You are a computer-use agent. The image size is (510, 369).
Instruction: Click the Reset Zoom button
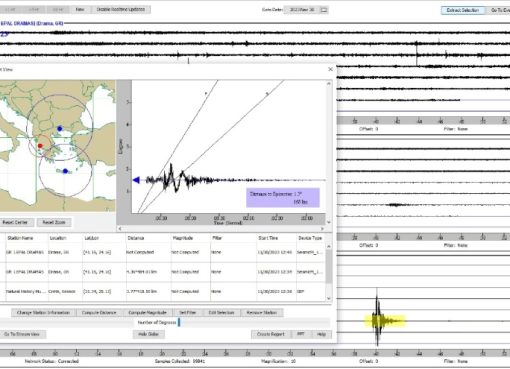pyautogui.click(x=54, y=222)
